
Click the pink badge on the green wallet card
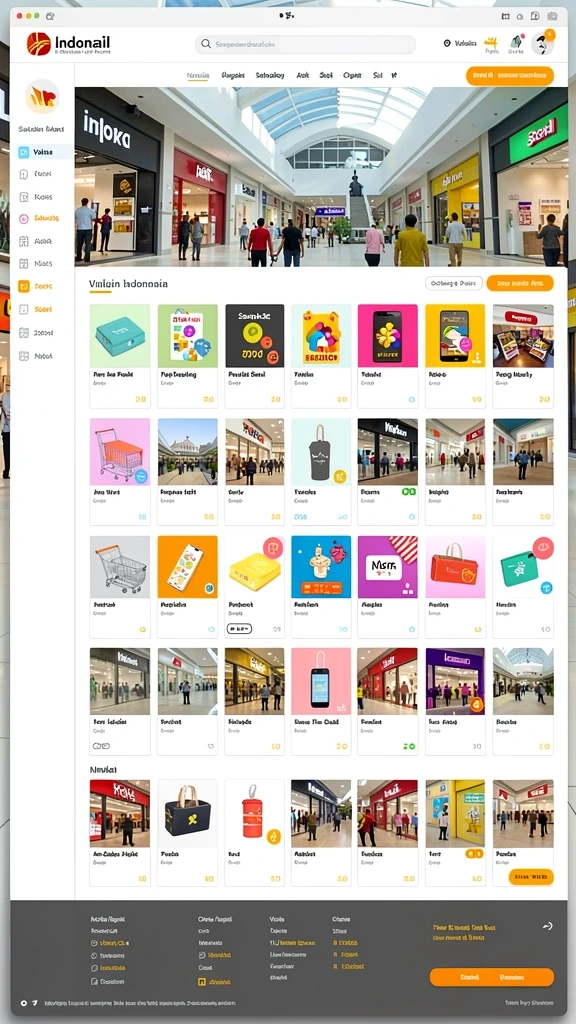pyautogui.click(x=543, y=548)
